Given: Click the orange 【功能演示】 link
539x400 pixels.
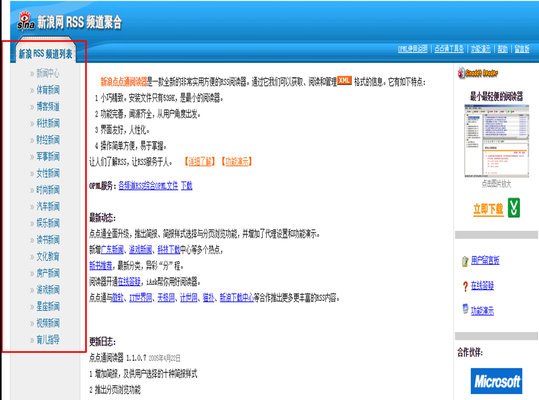Looking at the screenshot, I should [x=237, y=161].
